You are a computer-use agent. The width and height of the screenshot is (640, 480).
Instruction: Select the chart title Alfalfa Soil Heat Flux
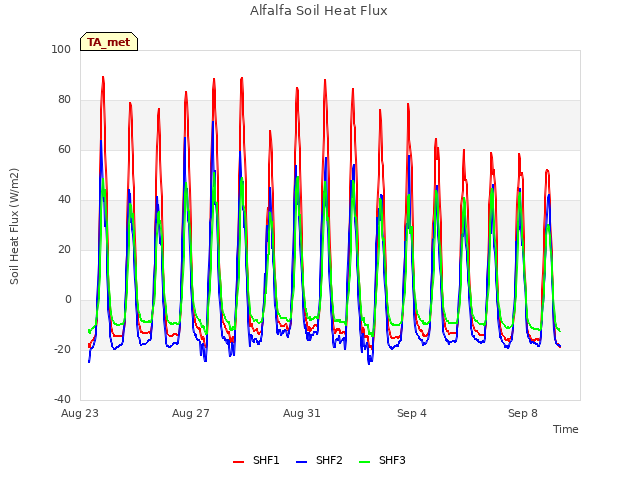pyautogui.click(x=319, y=10)
